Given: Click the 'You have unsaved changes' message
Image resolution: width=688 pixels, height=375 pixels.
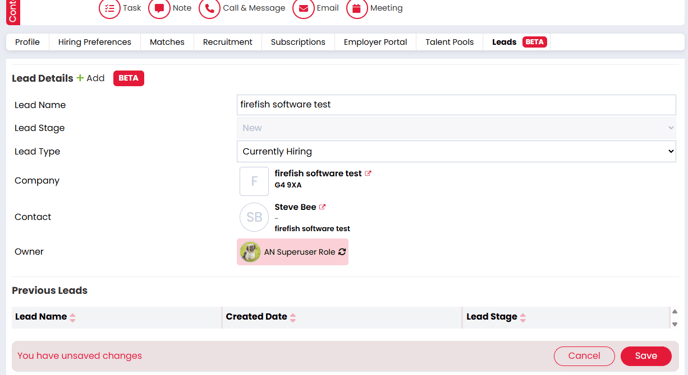Looking at the screenshot, I should point(79,356).
